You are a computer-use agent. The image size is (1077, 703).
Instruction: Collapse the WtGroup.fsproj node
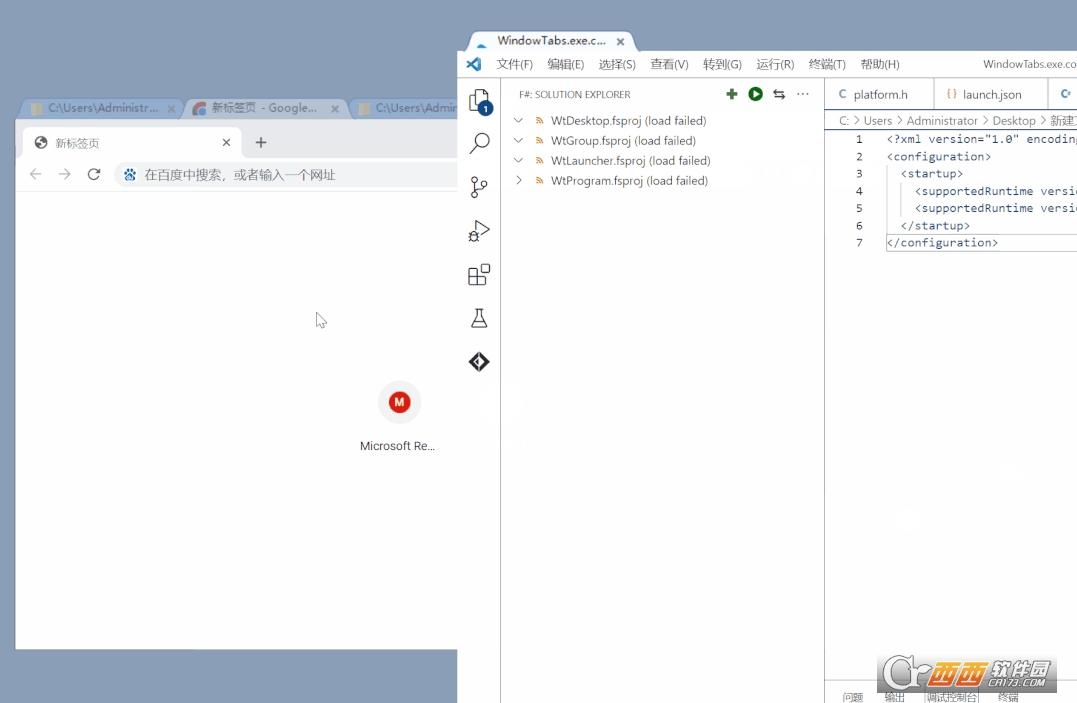[519, 140]
